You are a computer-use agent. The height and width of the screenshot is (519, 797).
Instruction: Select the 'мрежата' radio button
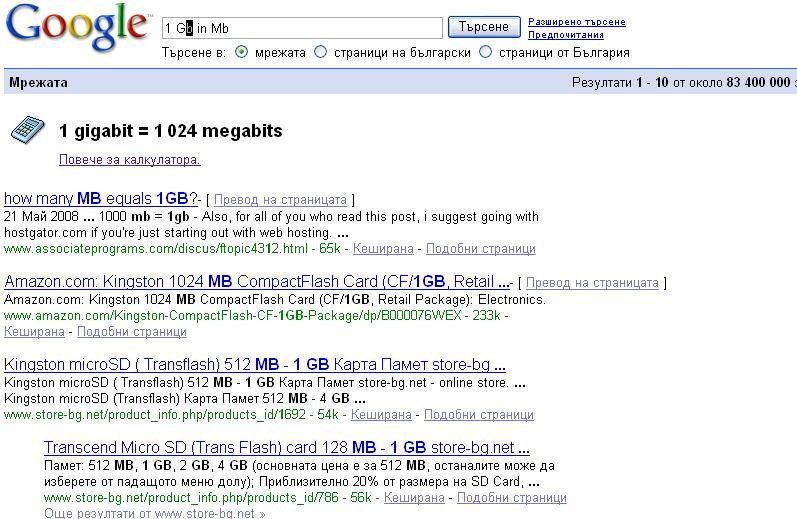[x=241, y=52]
